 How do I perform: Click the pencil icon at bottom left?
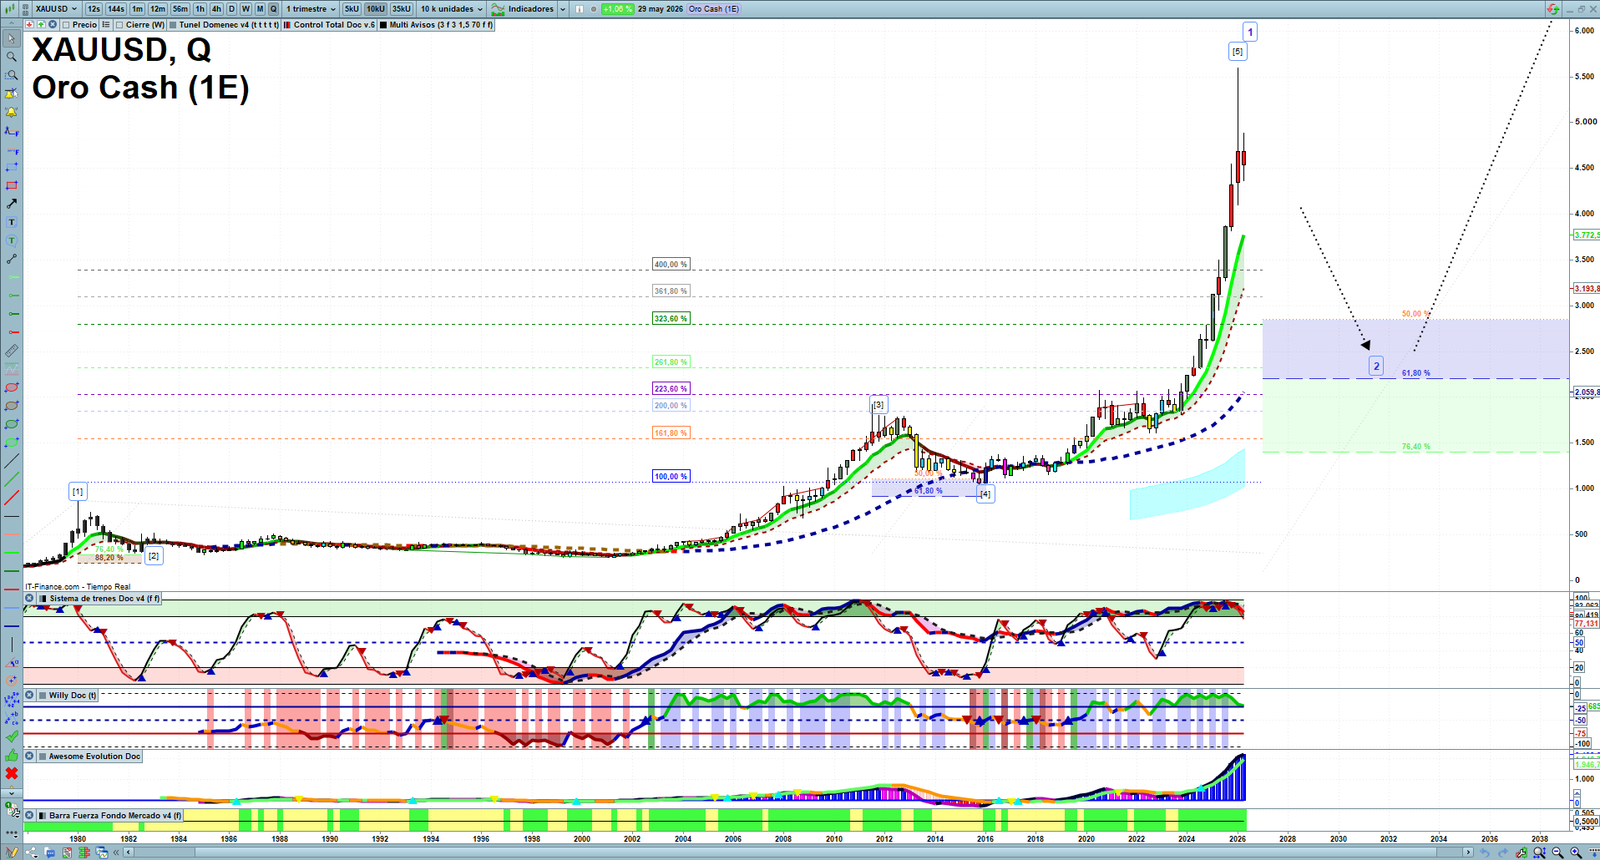click(12, 852)
